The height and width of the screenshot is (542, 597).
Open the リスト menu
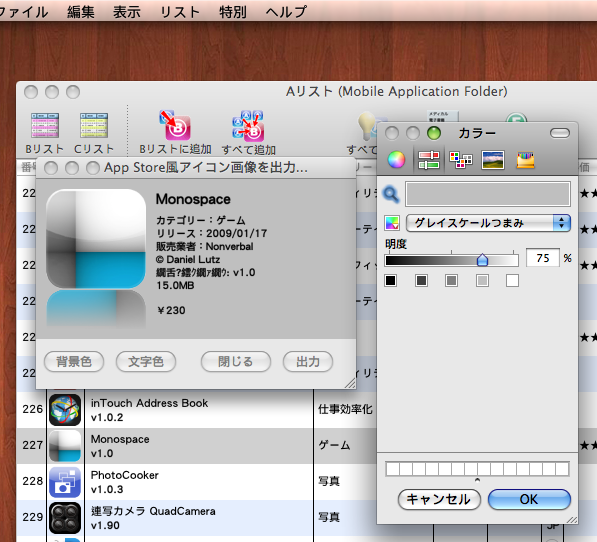180,12
